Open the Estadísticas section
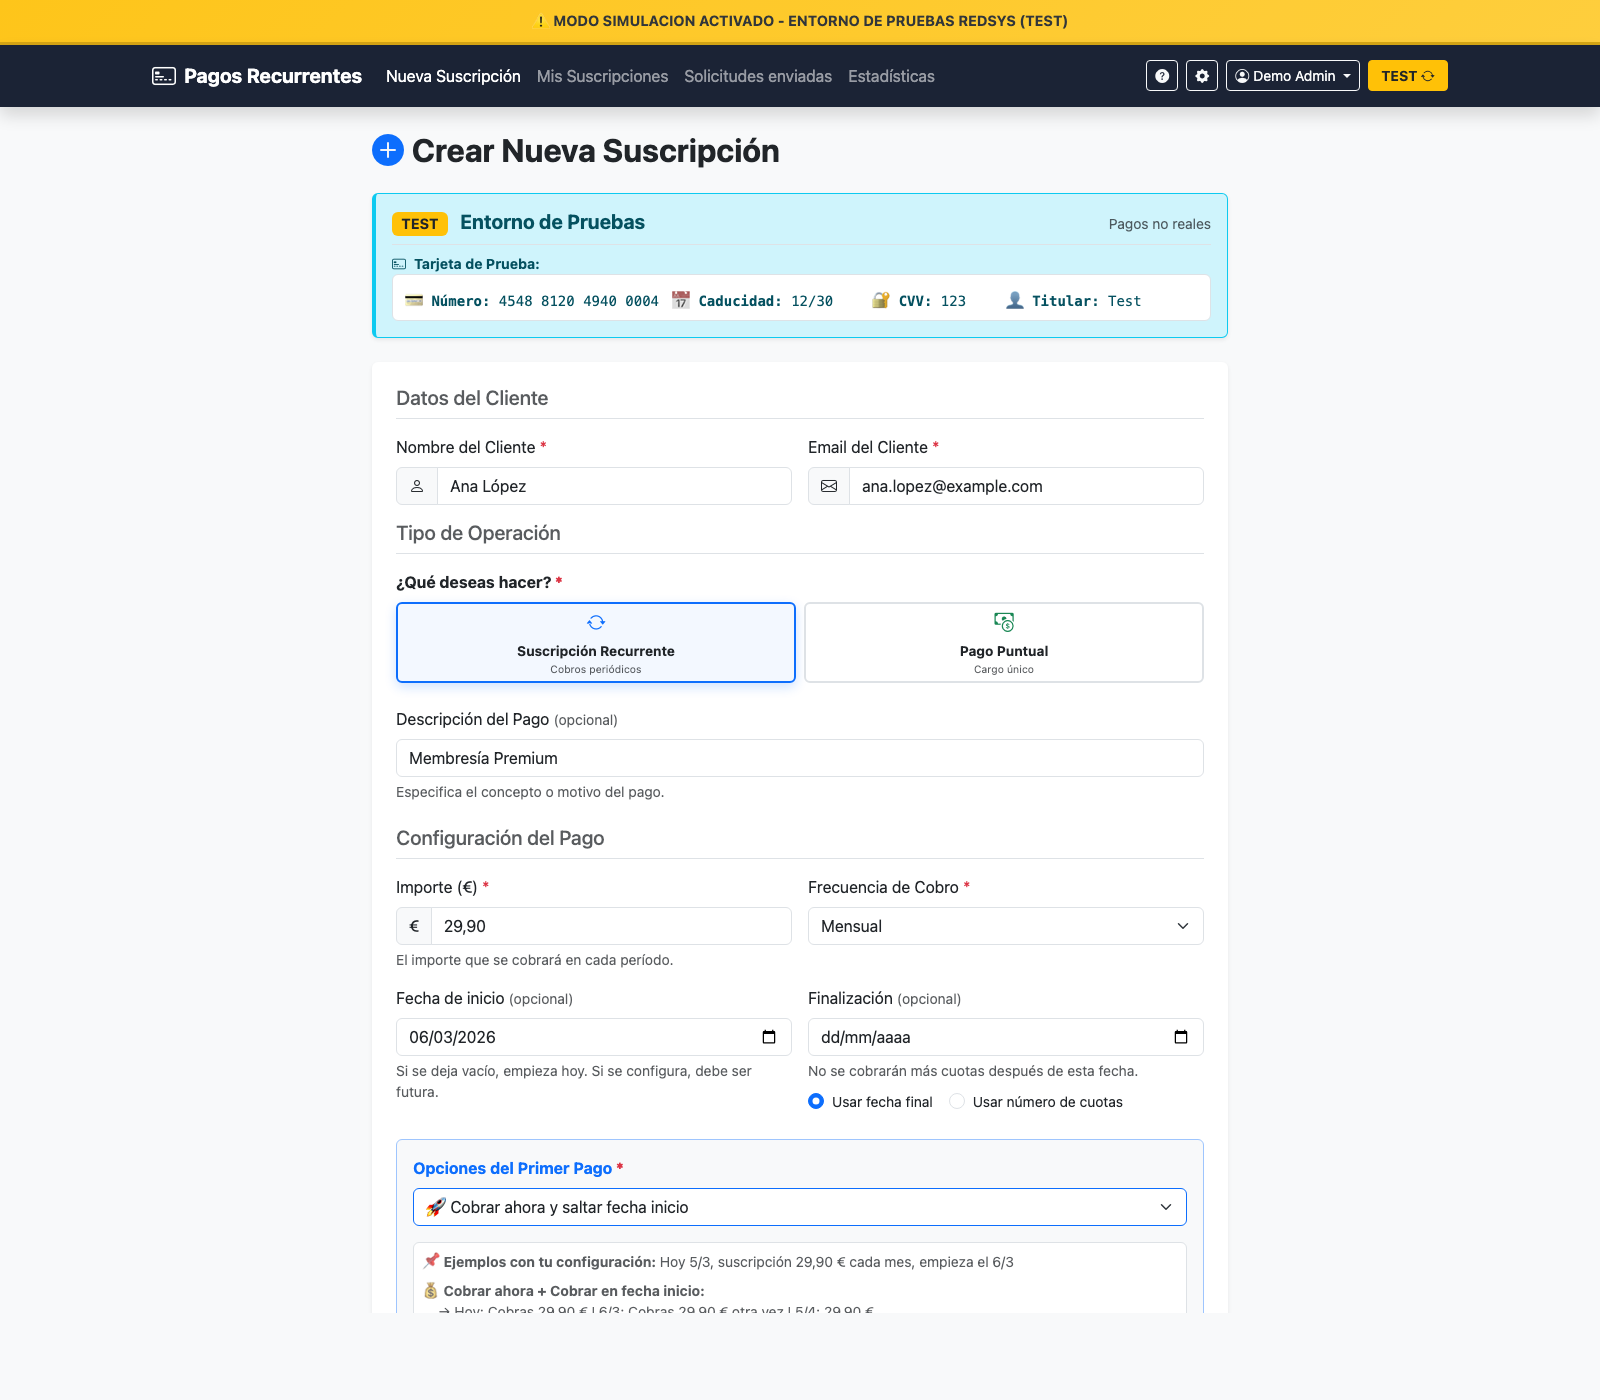 point(891,76)
